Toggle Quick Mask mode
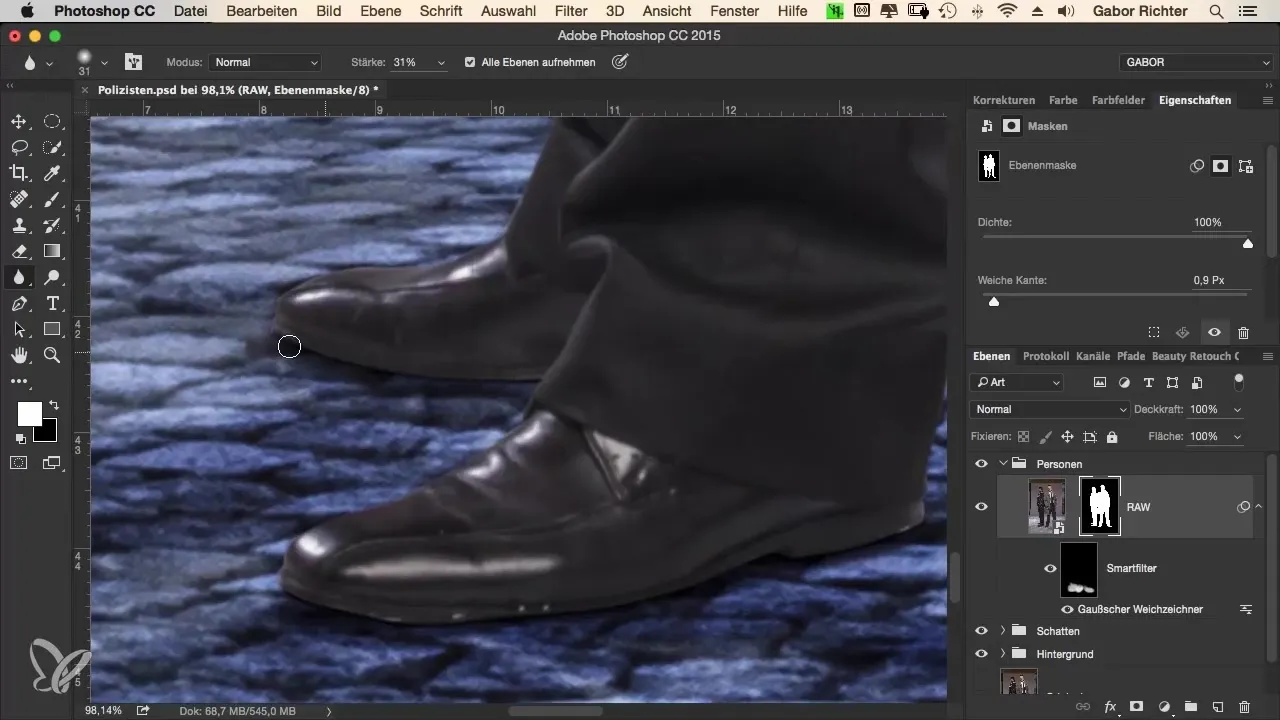 [x=19, y=462]
